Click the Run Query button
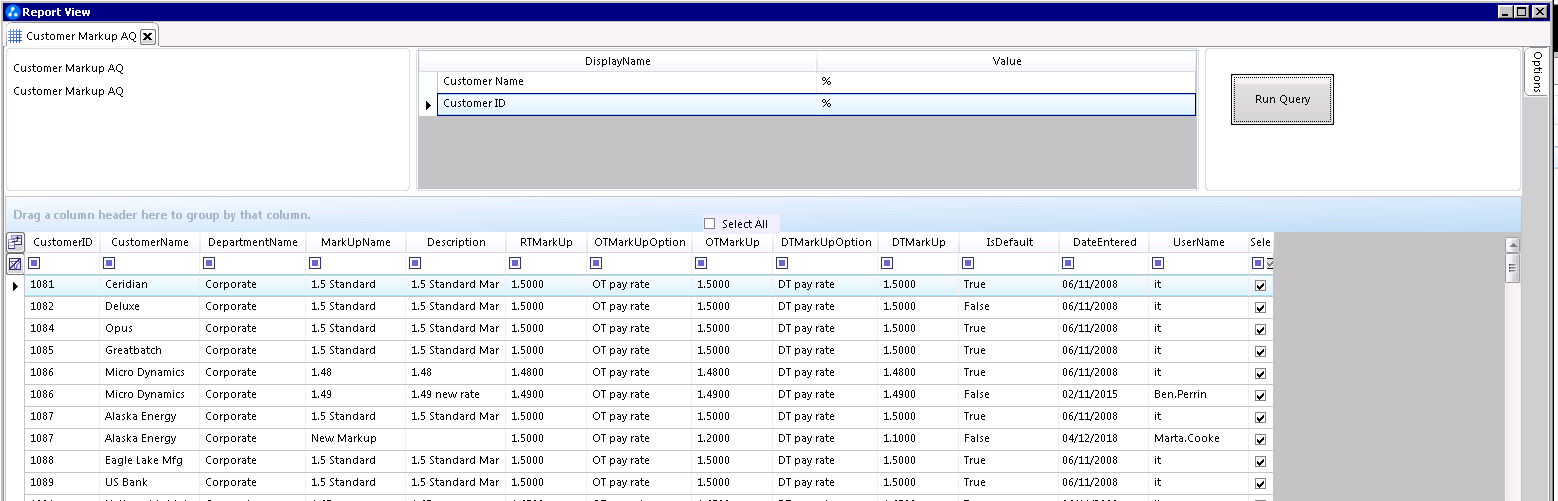The image size is (1558, 501). coord(1282,99)
